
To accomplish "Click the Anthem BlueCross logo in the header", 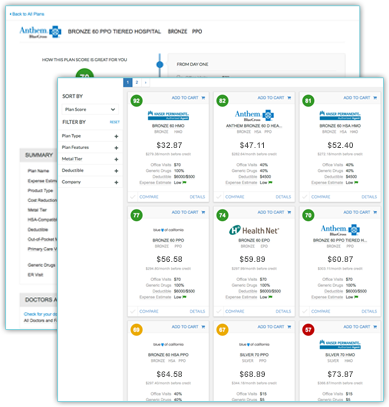I will 40,32.
